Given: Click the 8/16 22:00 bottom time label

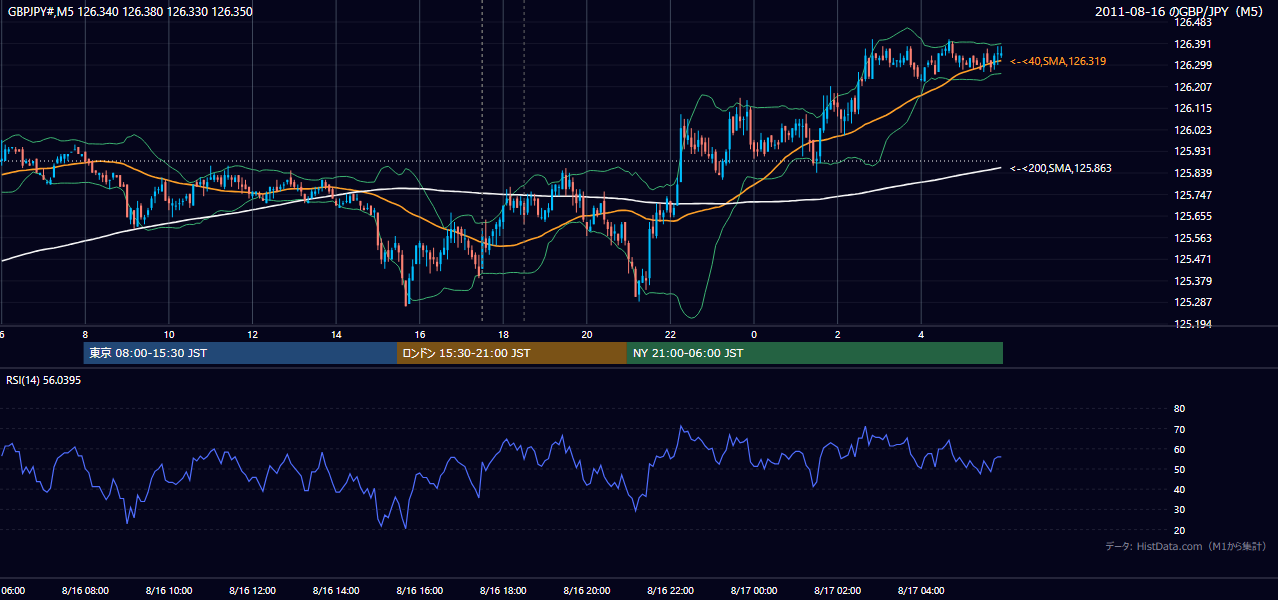Looking at the screenshot, I should 671,591.
